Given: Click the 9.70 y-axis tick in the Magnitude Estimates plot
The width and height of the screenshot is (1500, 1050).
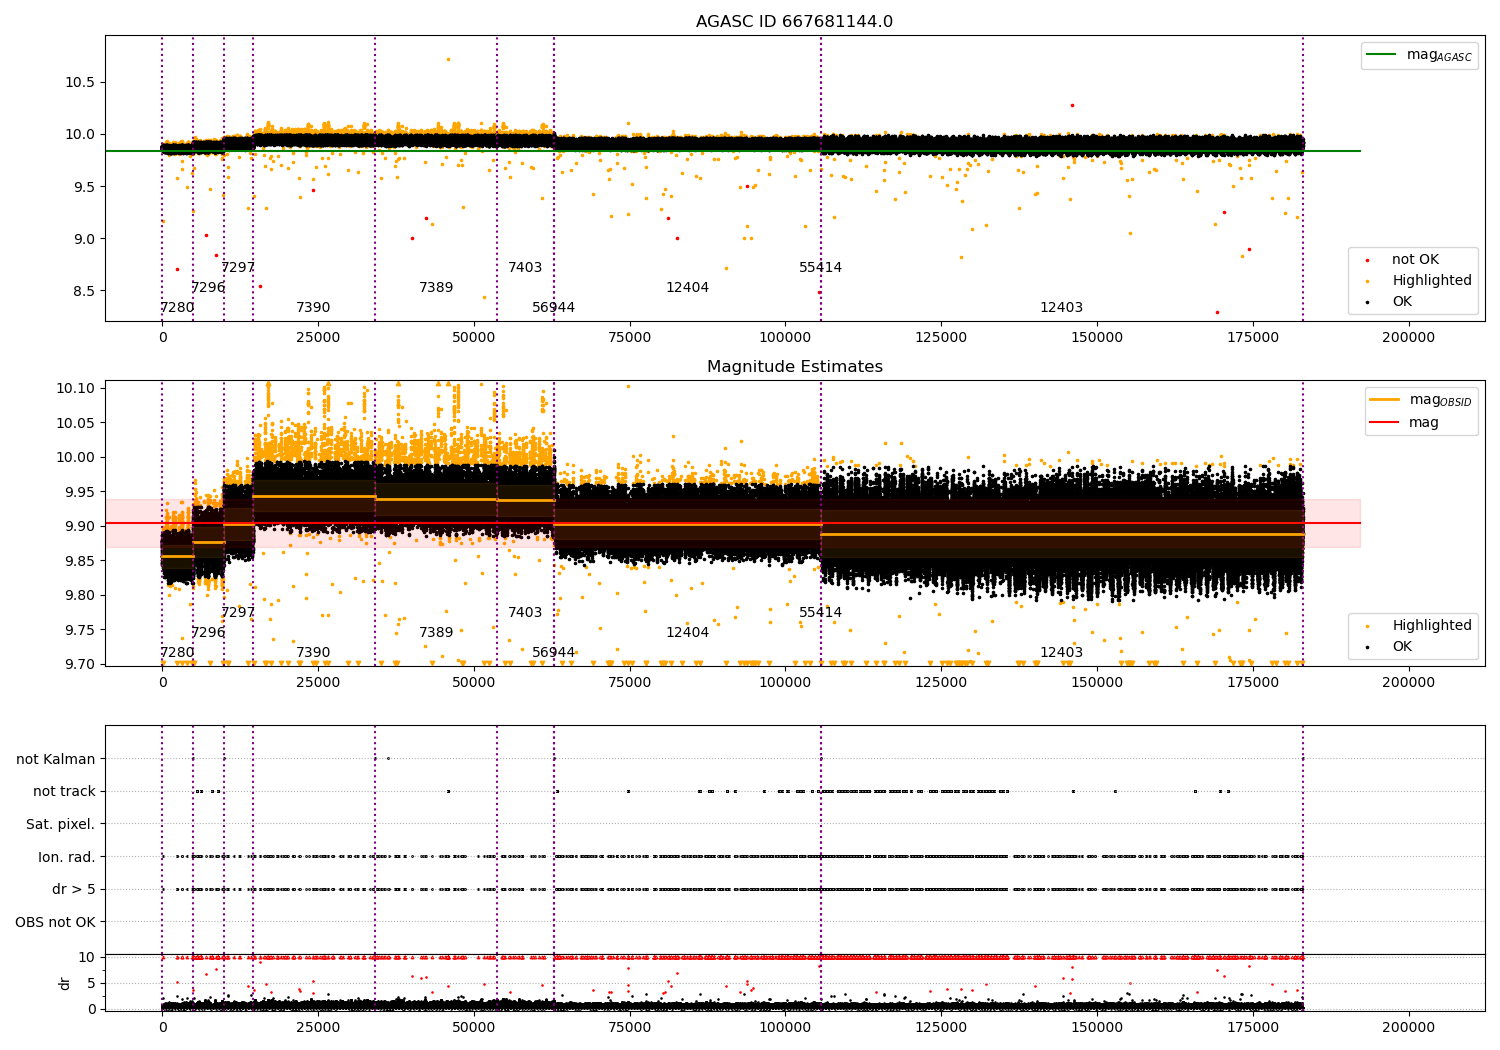Looking at the screenshot, I should [80, 664].
